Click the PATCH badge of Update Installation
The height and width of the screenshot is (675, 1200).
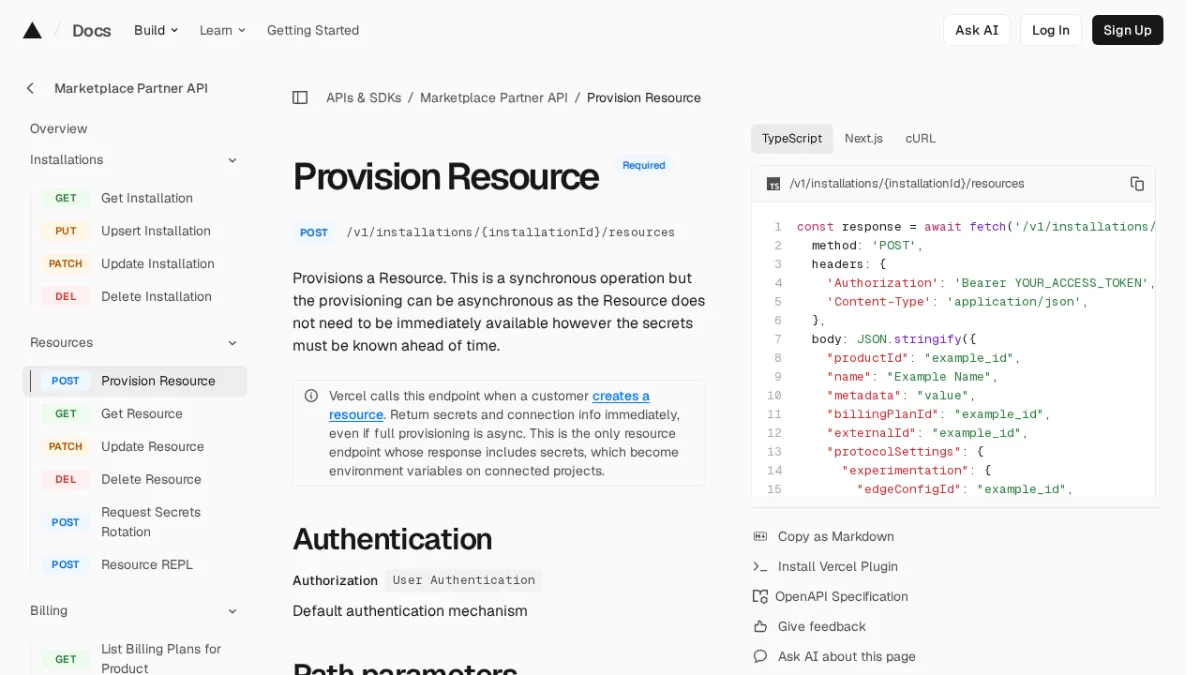tap(66, 264)
